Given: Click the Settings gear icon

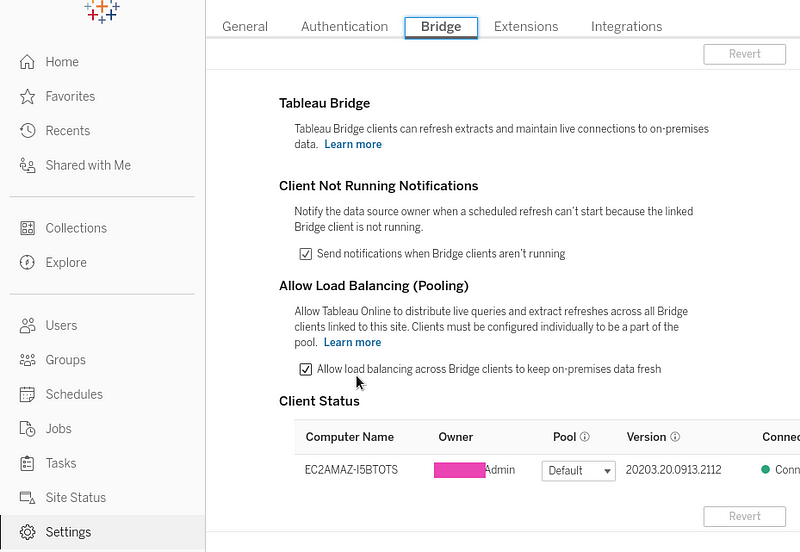Looking at the screenshot, I should tap(27, 532).
